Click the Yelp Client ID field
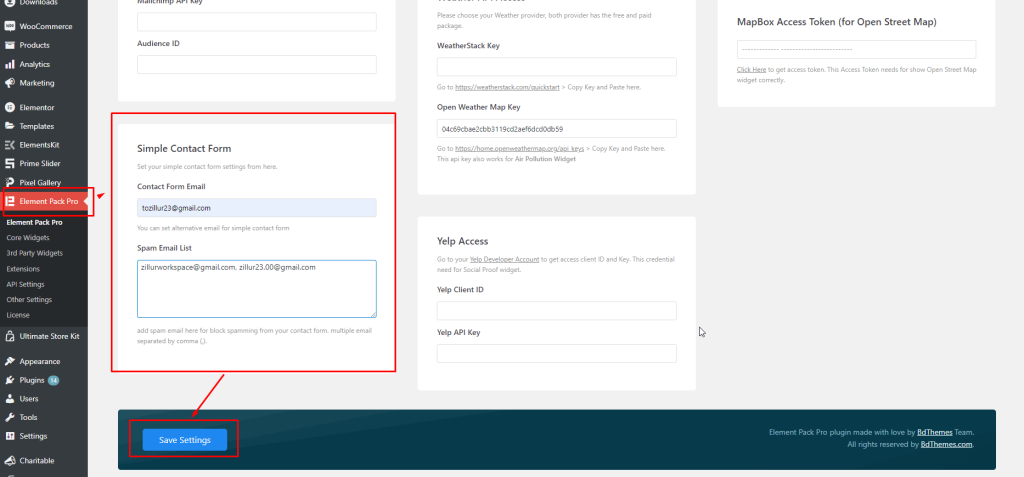 point(556,311)
